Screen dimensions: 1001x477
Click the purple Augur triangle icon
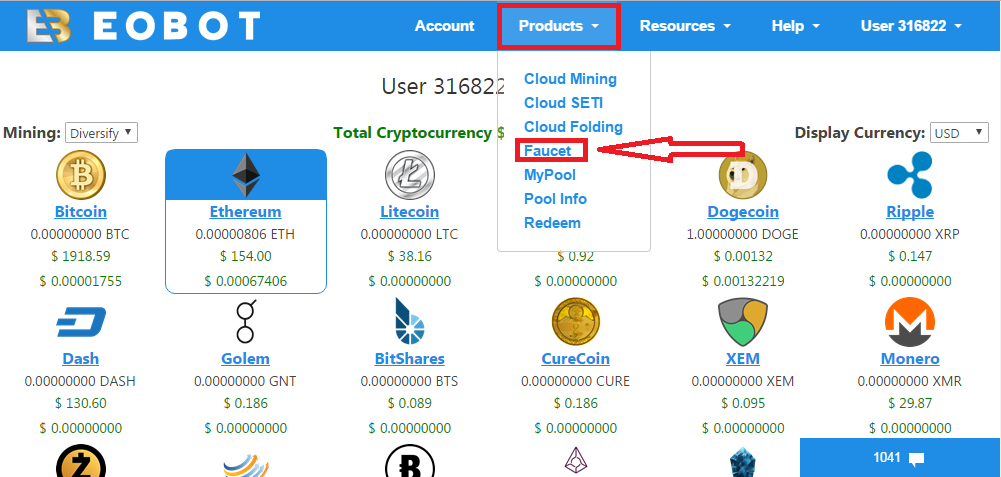[575, 462]
